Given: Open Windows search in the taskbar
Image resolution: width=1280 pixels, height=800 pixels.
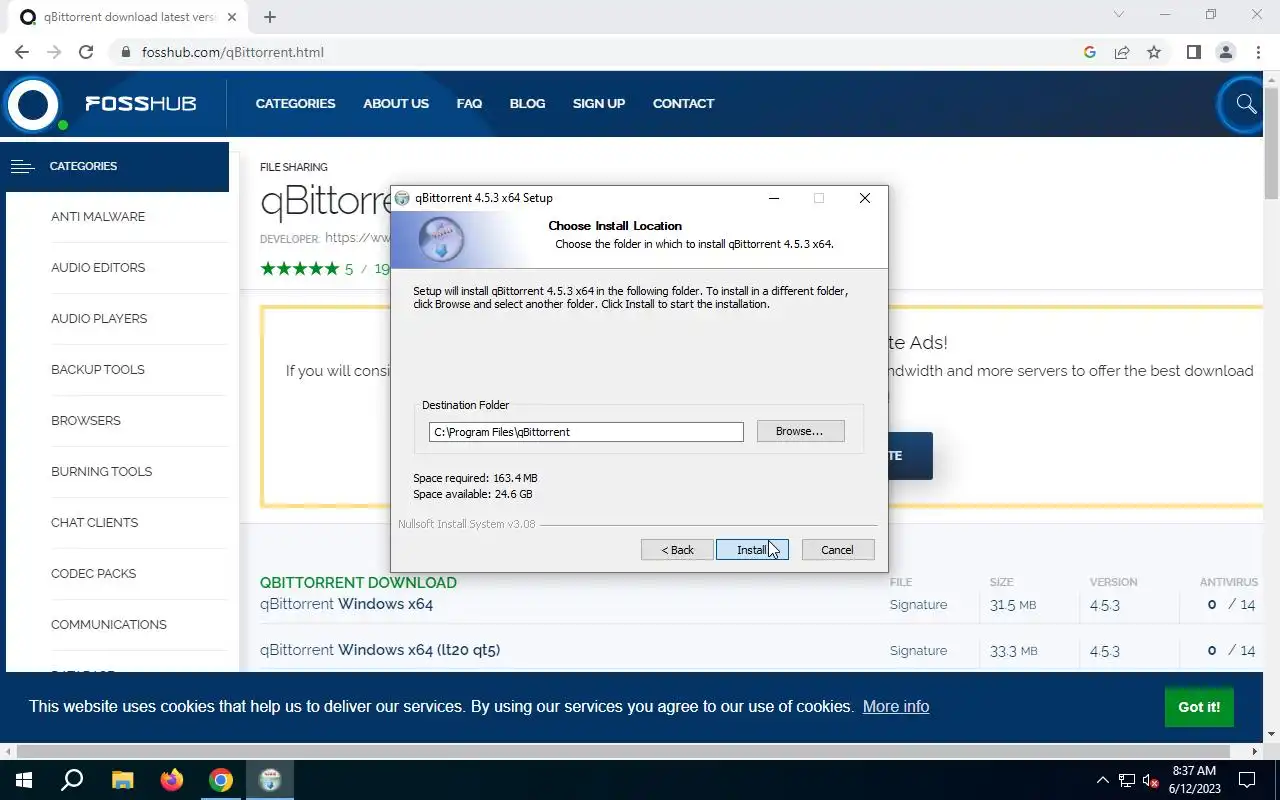Looking at the screenshot, I should click(x=72, y=780).
